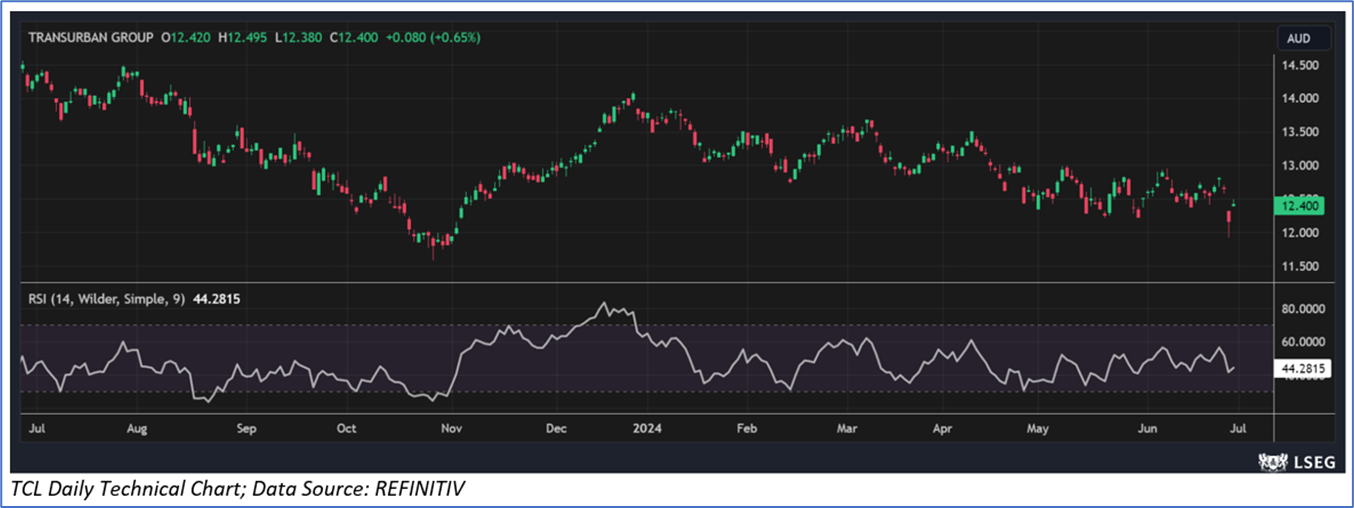Click the 13.500 price axis label
Image resolution: width=1354 pixels, height=508 pixels.
tap(1302, 132)
